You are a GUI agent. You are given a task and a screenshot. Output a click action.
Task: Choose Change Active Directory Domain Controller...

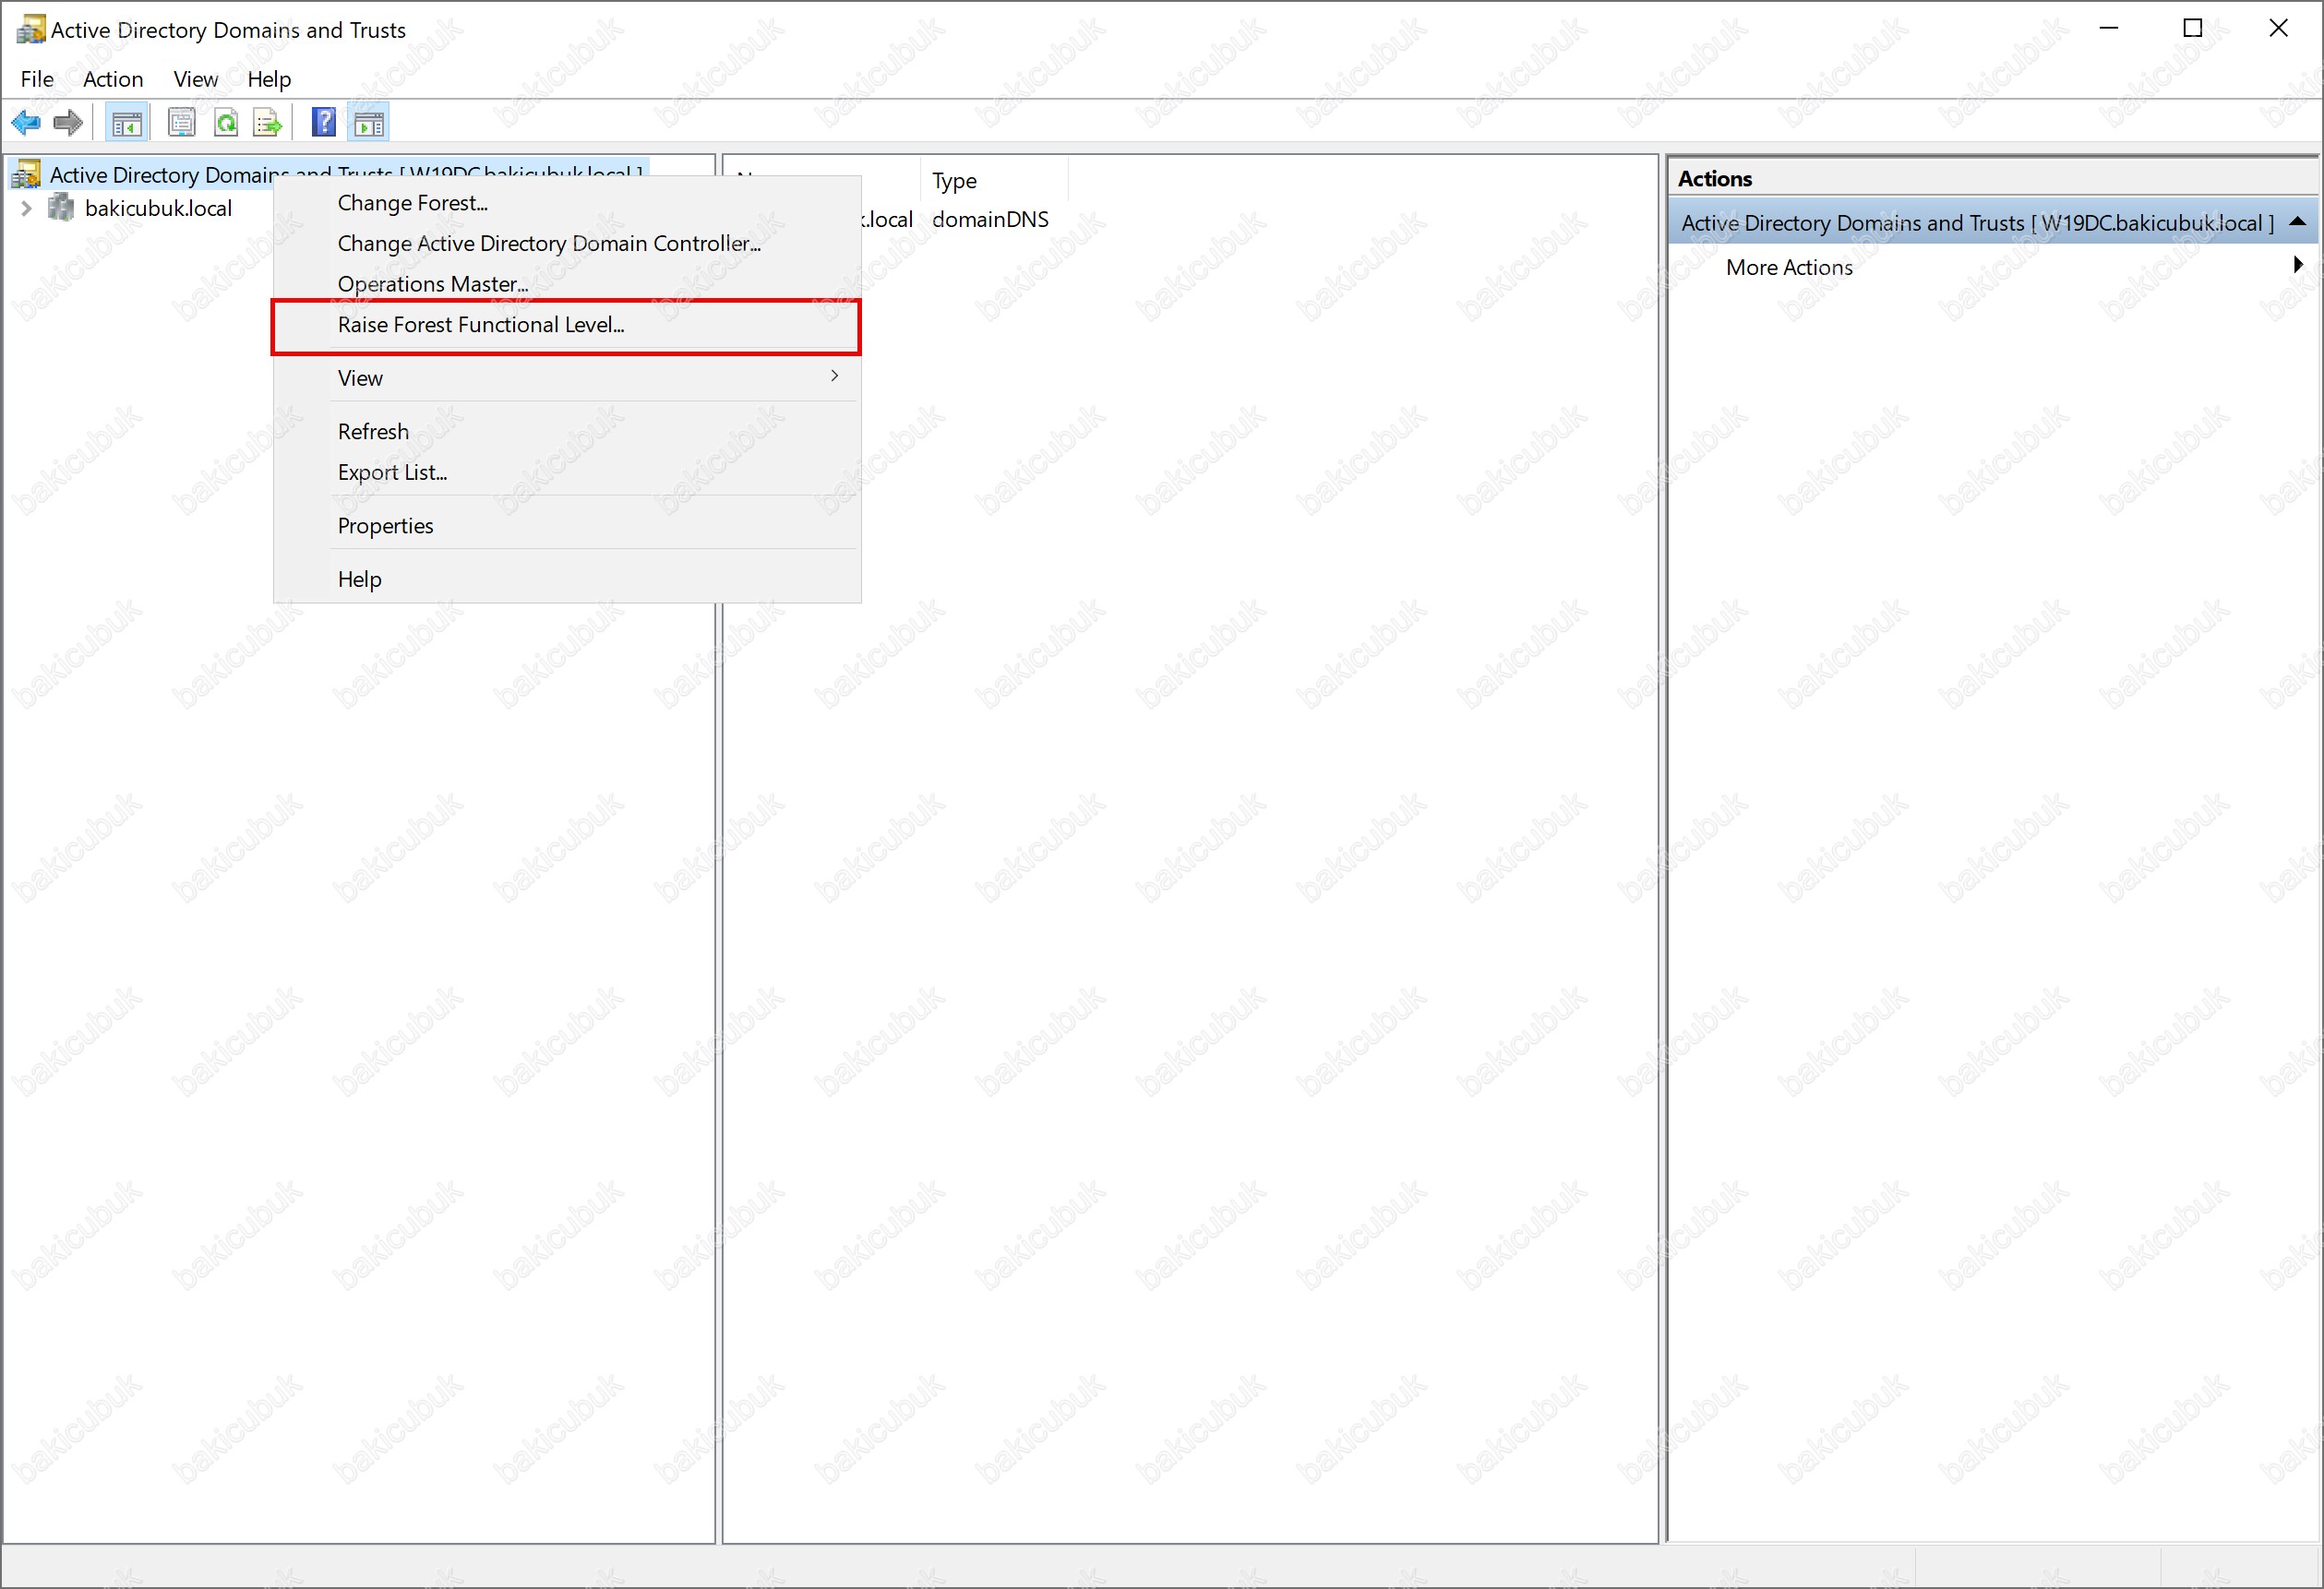(x=567, y=243)
